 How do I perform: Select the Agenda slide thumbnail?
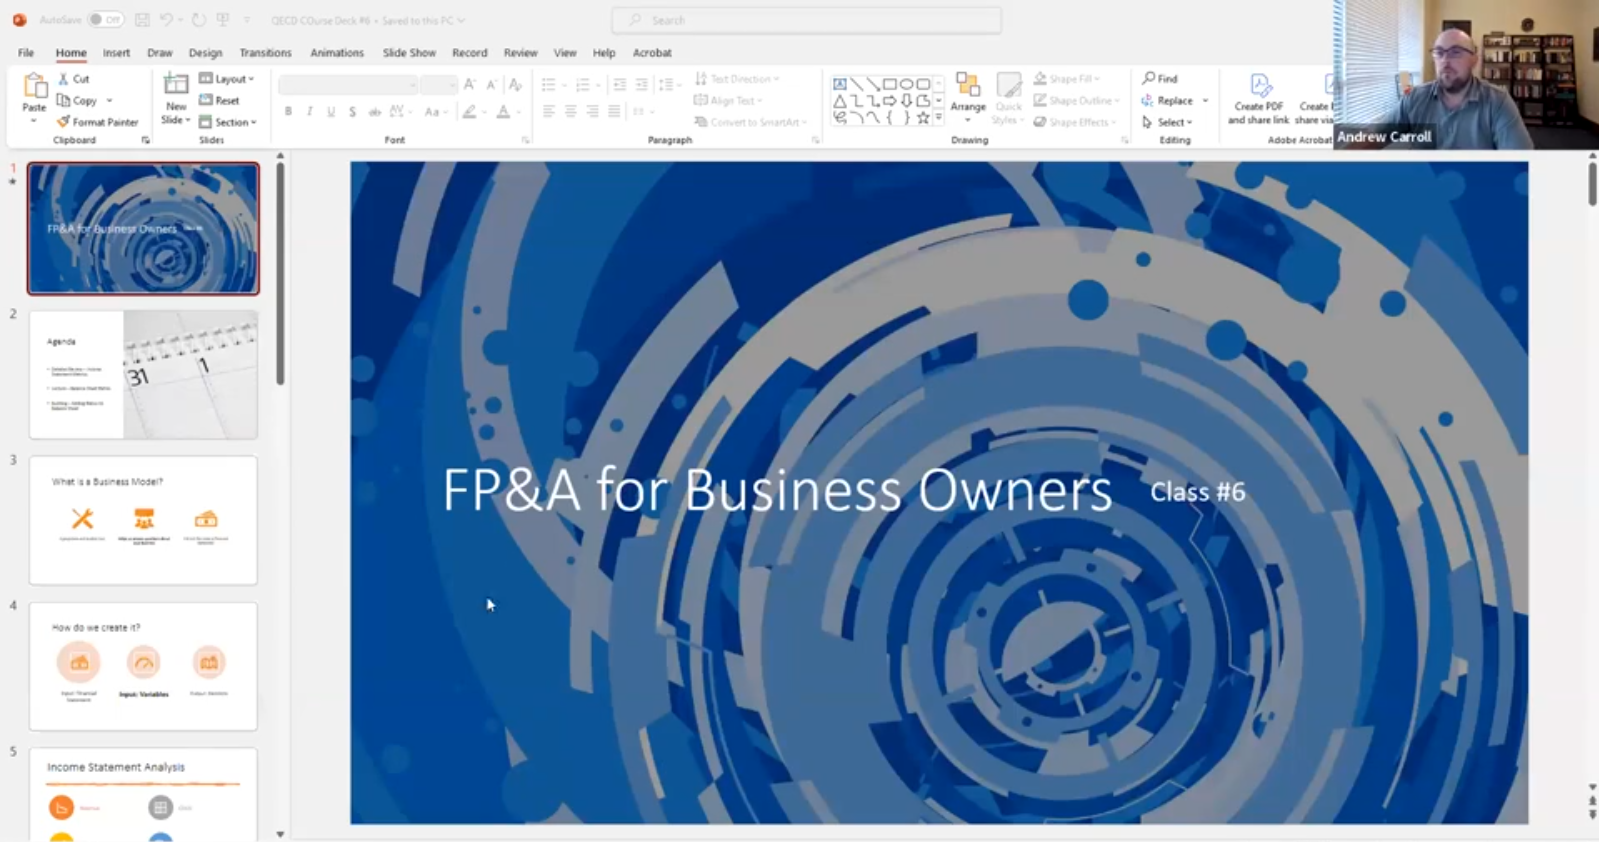point(143,375)
